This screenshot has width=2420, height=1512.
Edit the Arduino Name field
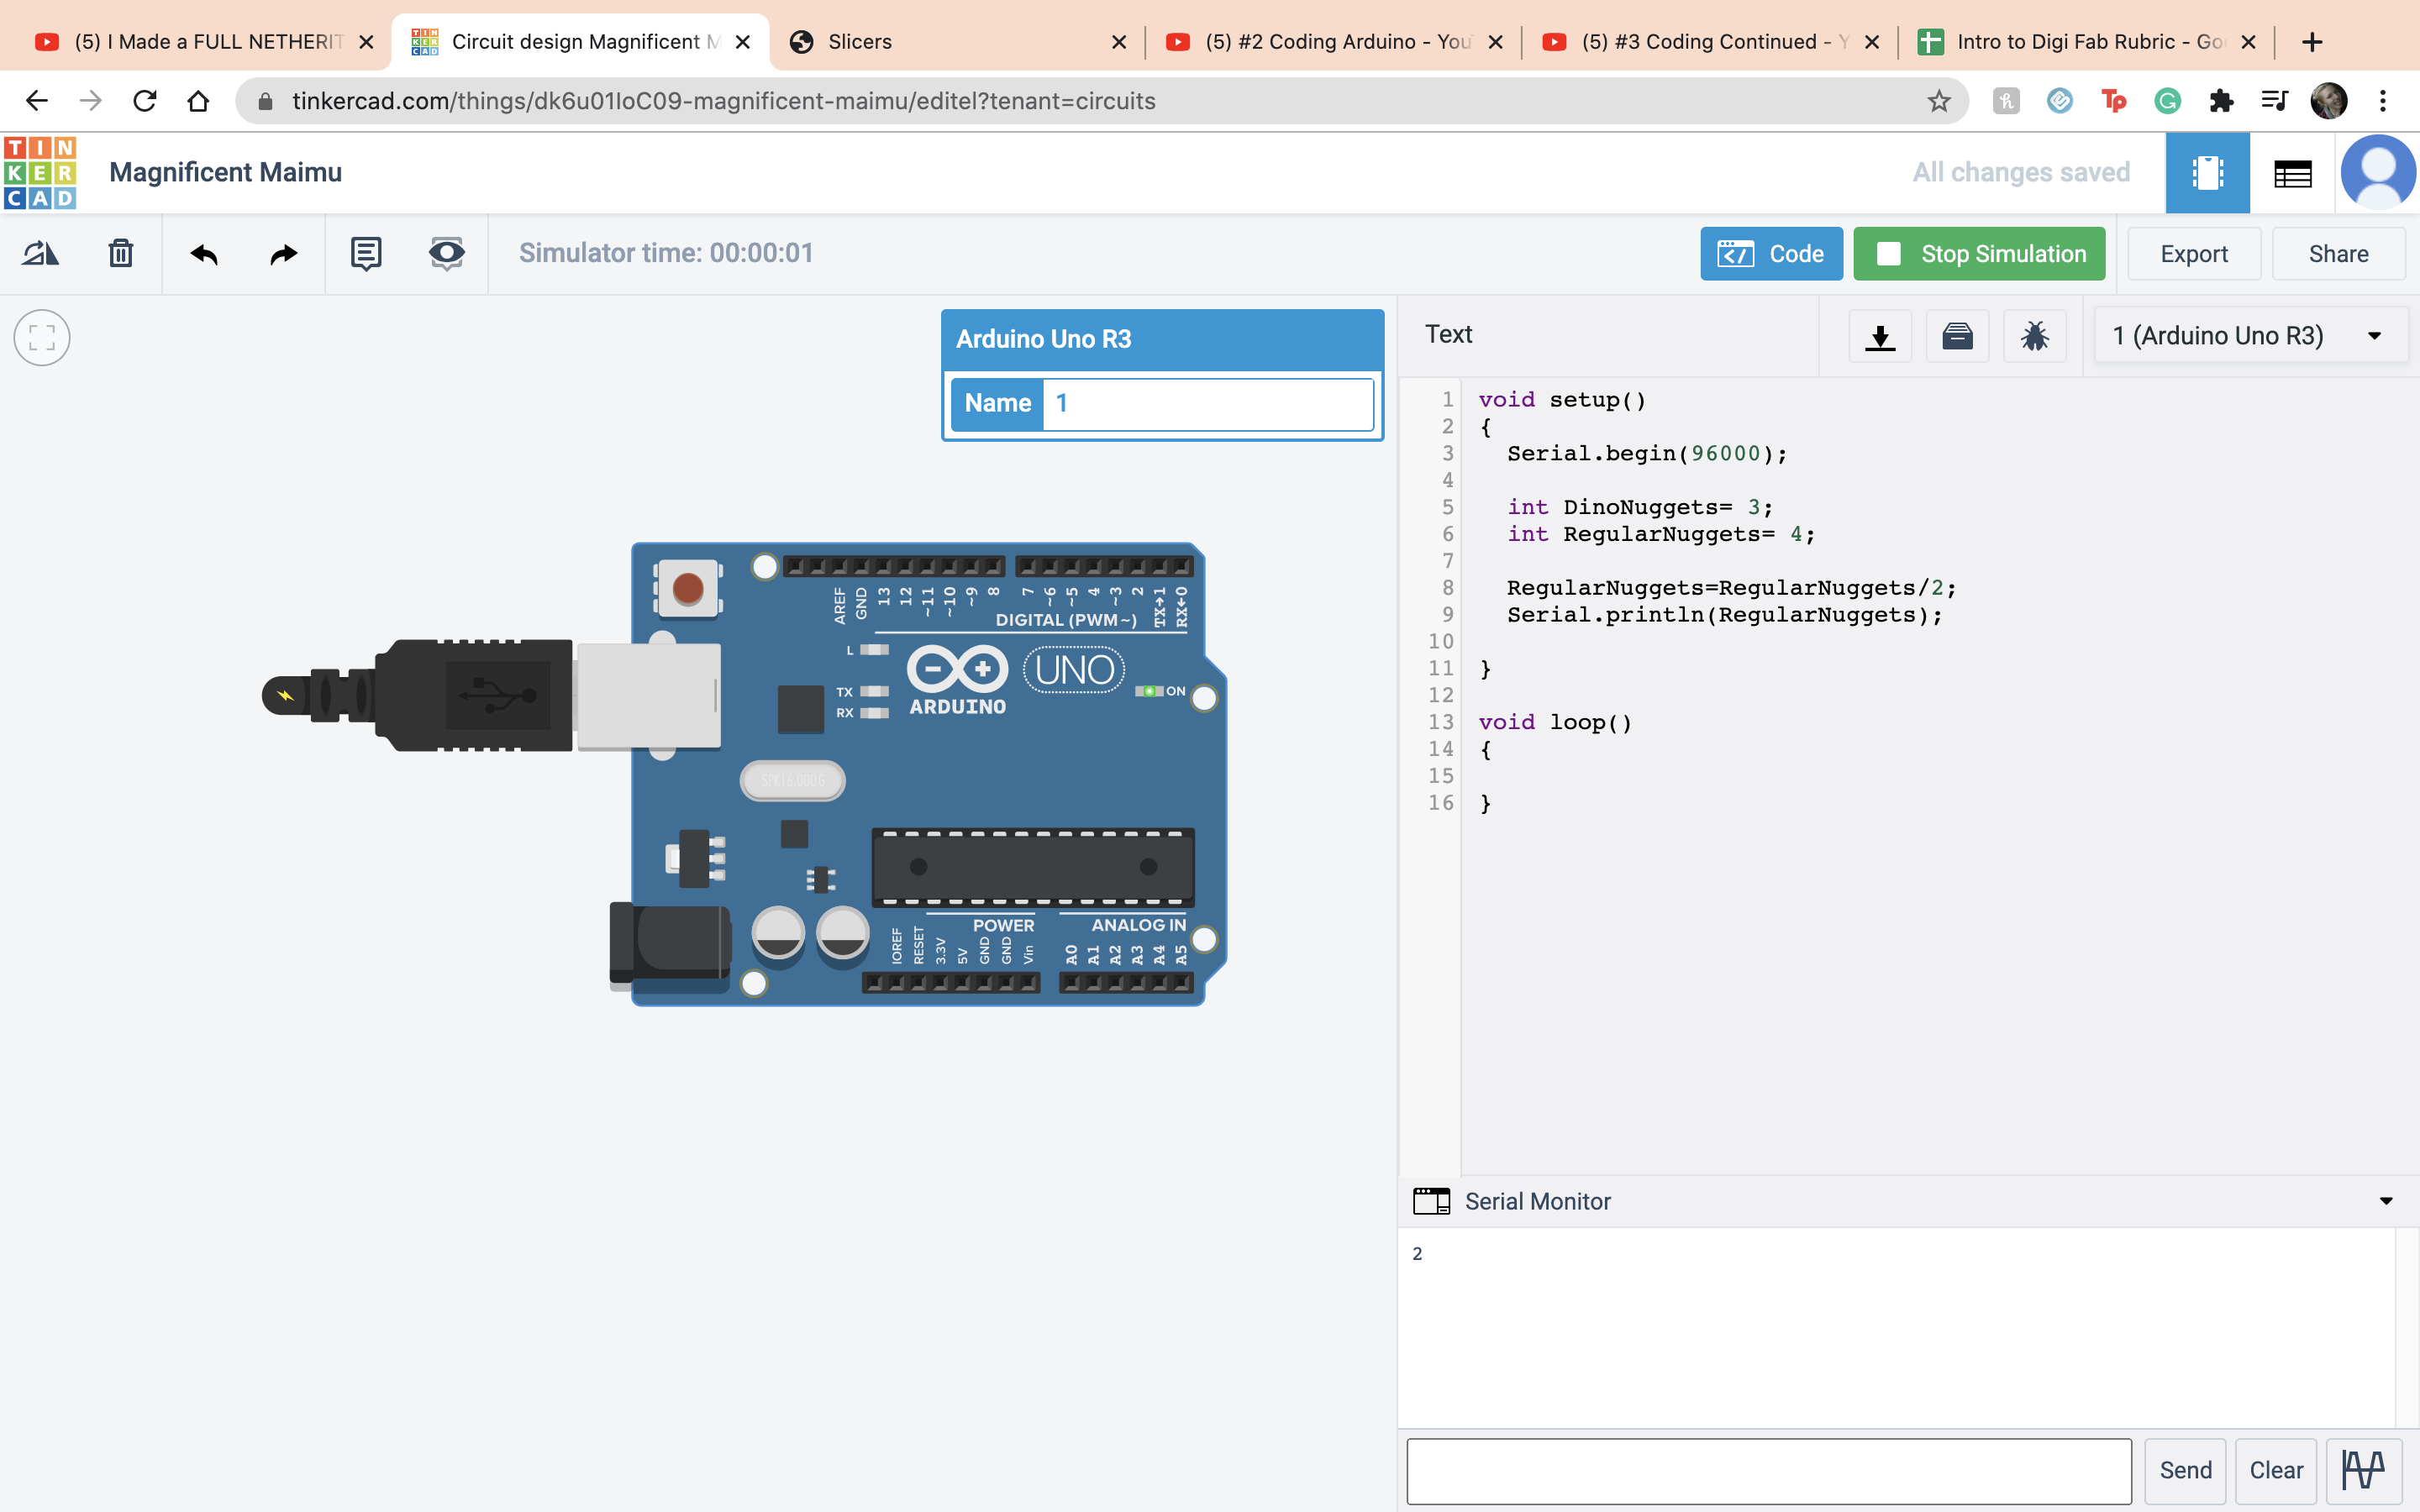[1207, 403]
